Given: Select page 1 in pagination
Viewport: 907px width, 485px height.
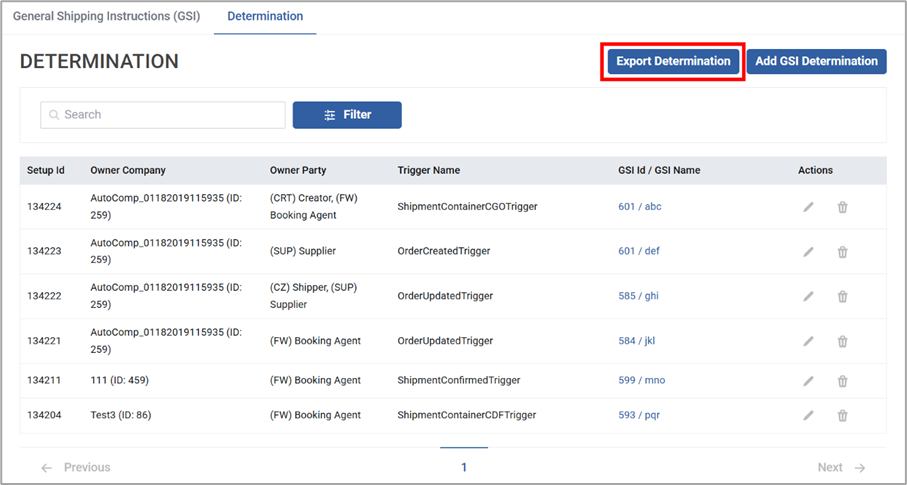Looking at the screenshot, I should coord(464,467).
